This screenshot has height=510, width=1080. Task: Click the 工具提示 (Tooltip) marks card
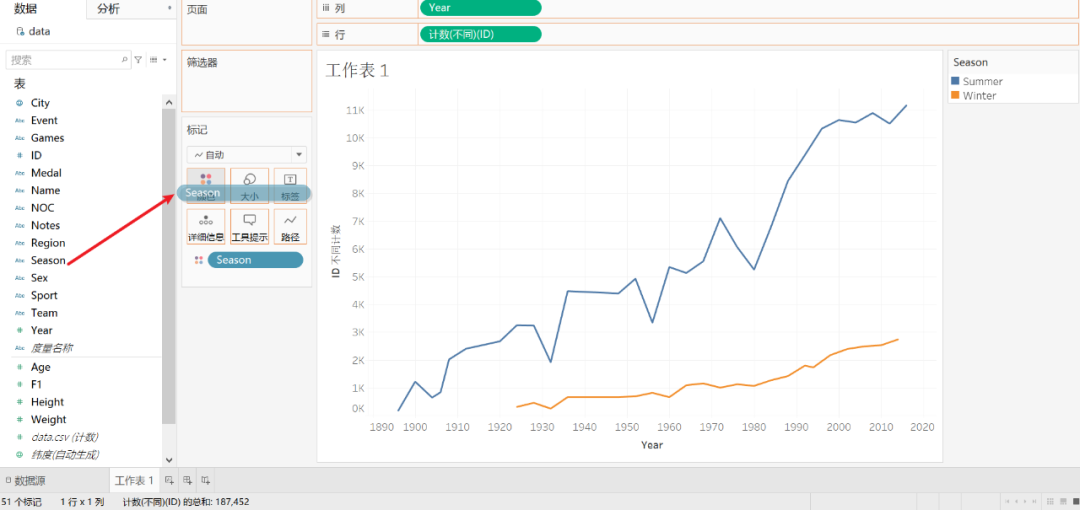click(x=250, y=227)
